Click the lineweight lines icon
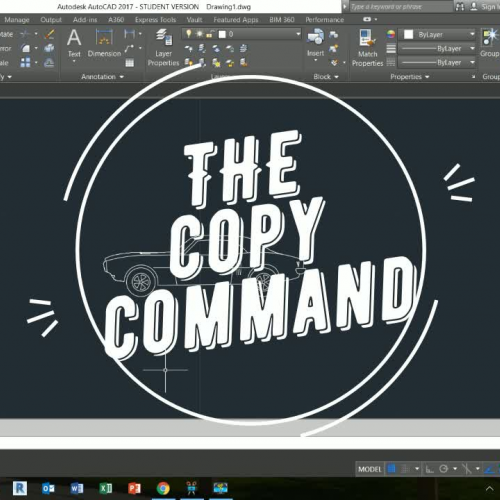Screen dimensions: 500x500 click(x=391, y=49)
